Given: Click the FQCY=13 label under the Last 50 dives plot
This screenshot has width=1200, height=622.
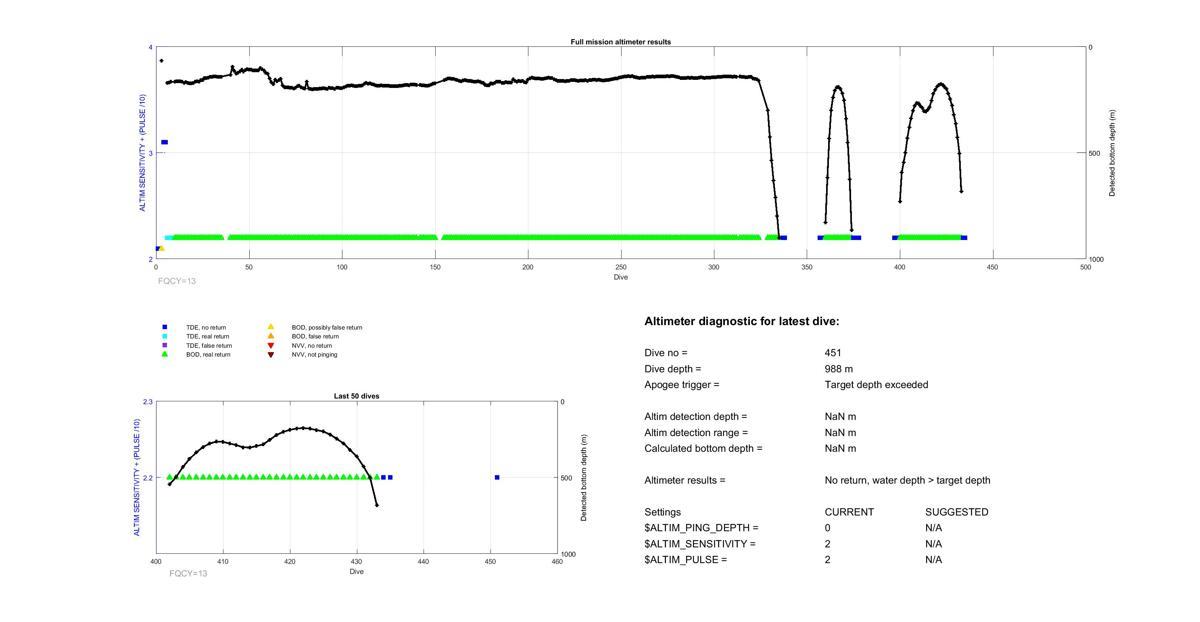Looking at the screenshot, I should [x=189, y=573].
